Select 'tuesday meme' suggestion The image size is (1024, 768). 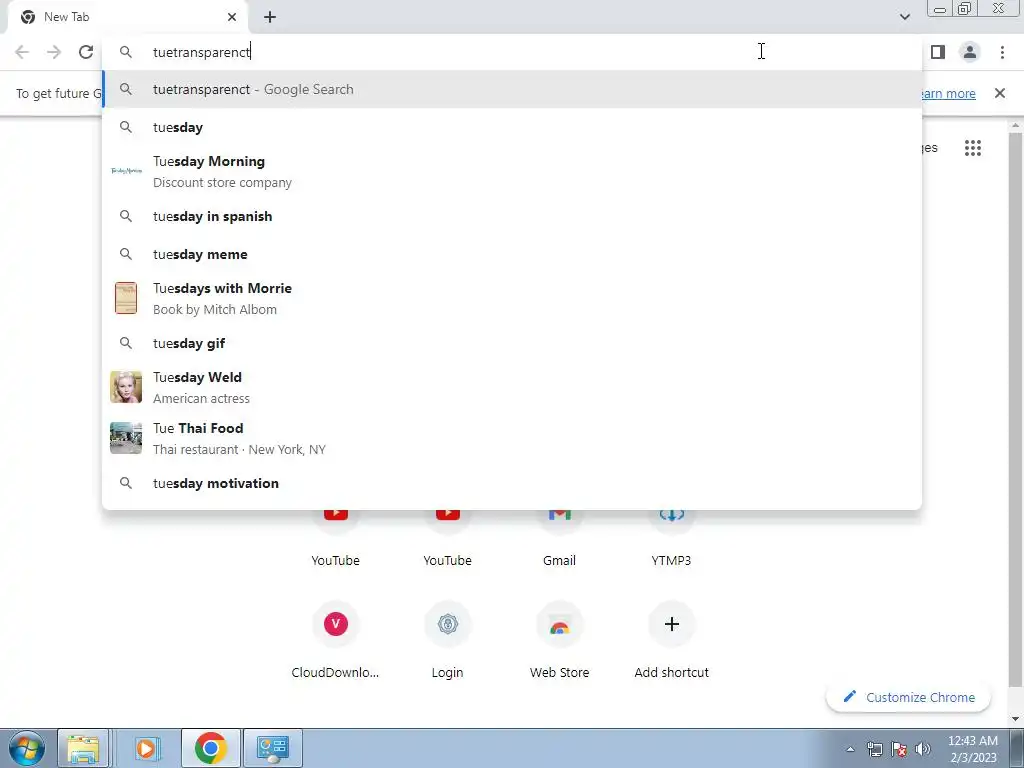click(x=512, y=254)
